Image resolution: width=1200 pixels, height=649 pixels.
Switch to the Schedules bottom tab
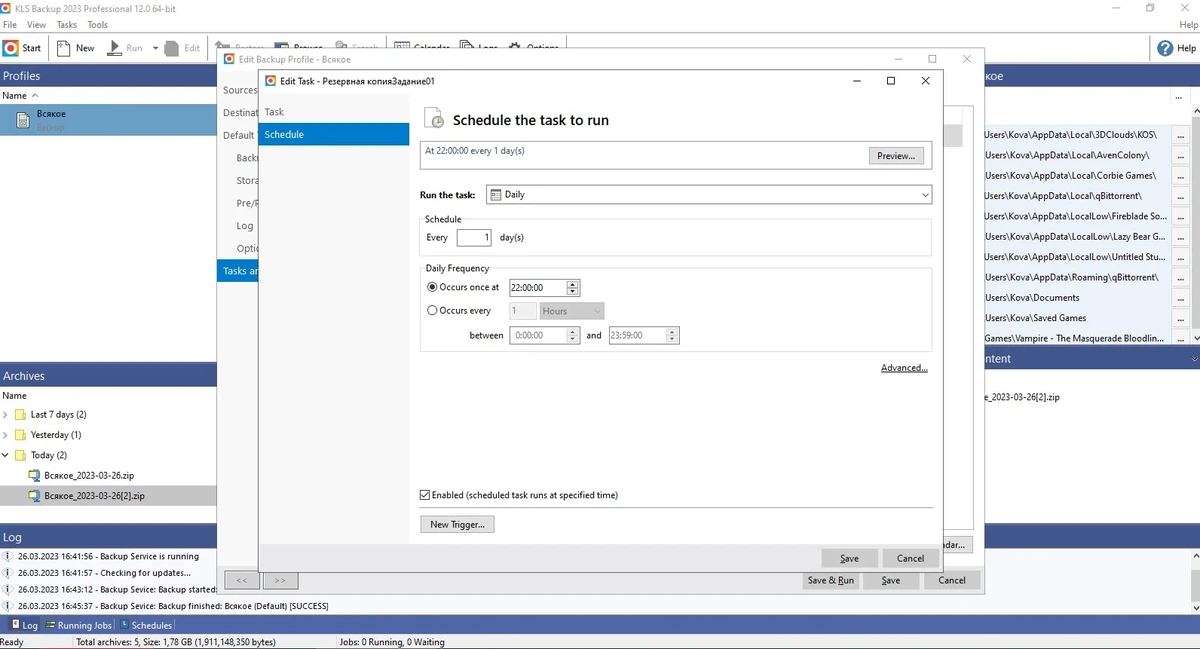[145, 625]
